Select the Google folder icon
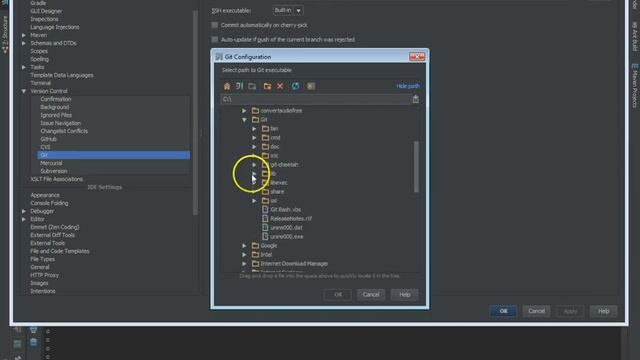 pyautogui.click(x=256, y=245)
